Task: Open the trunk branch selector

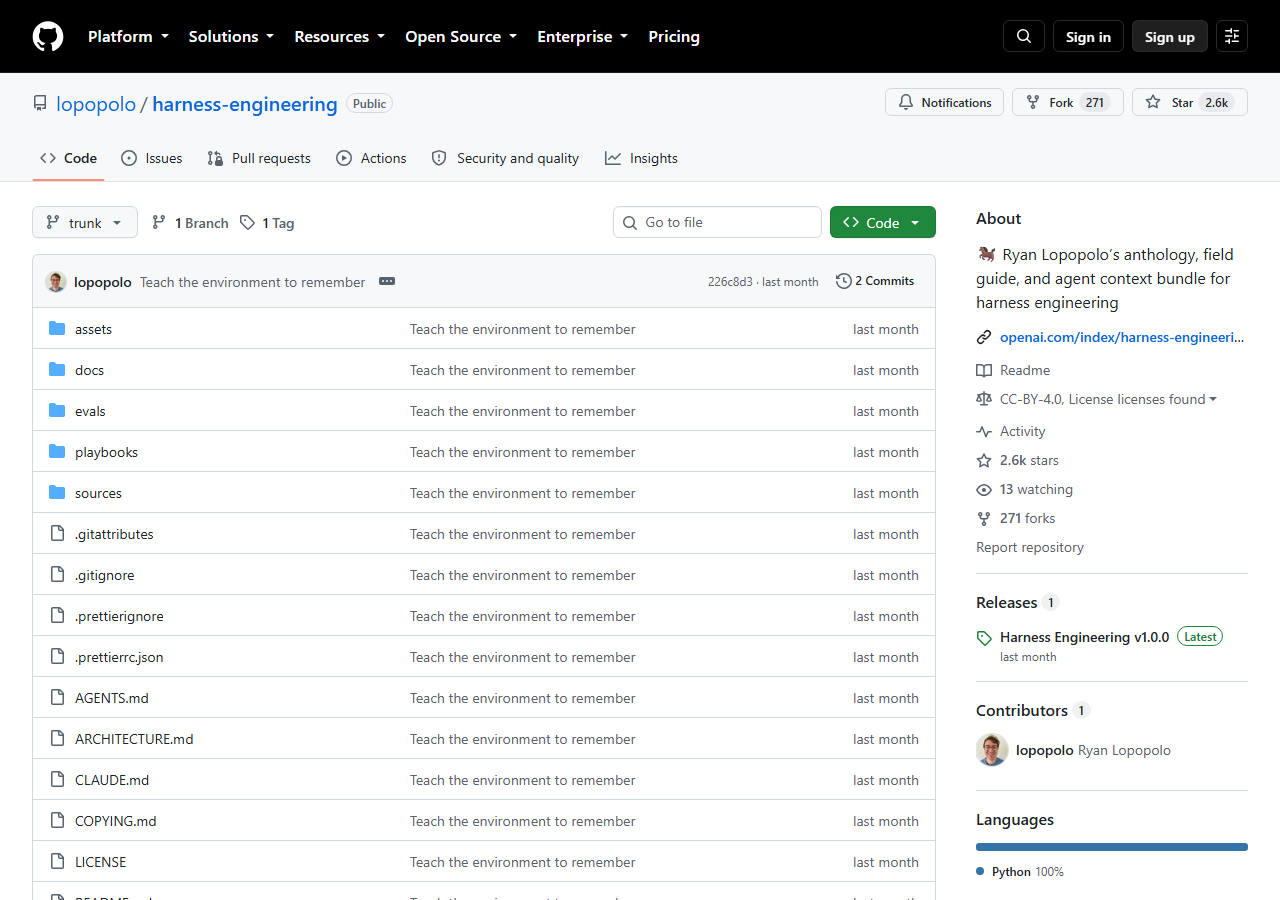Action: pyautogui.click(x=85, y=222)
